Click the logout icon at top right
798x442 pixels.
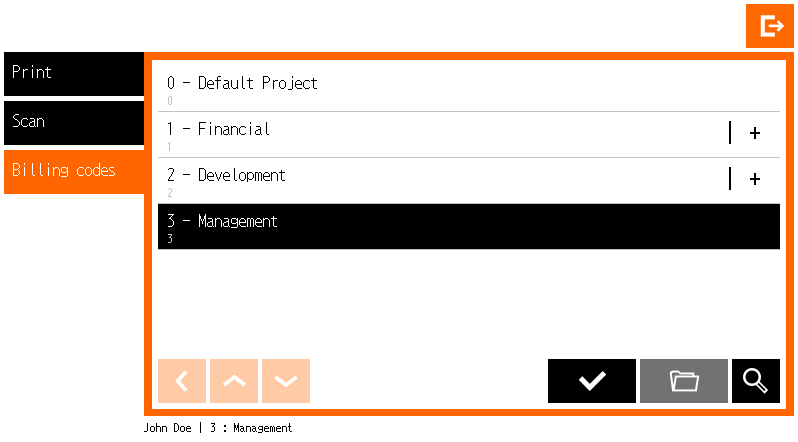(770, 26)
